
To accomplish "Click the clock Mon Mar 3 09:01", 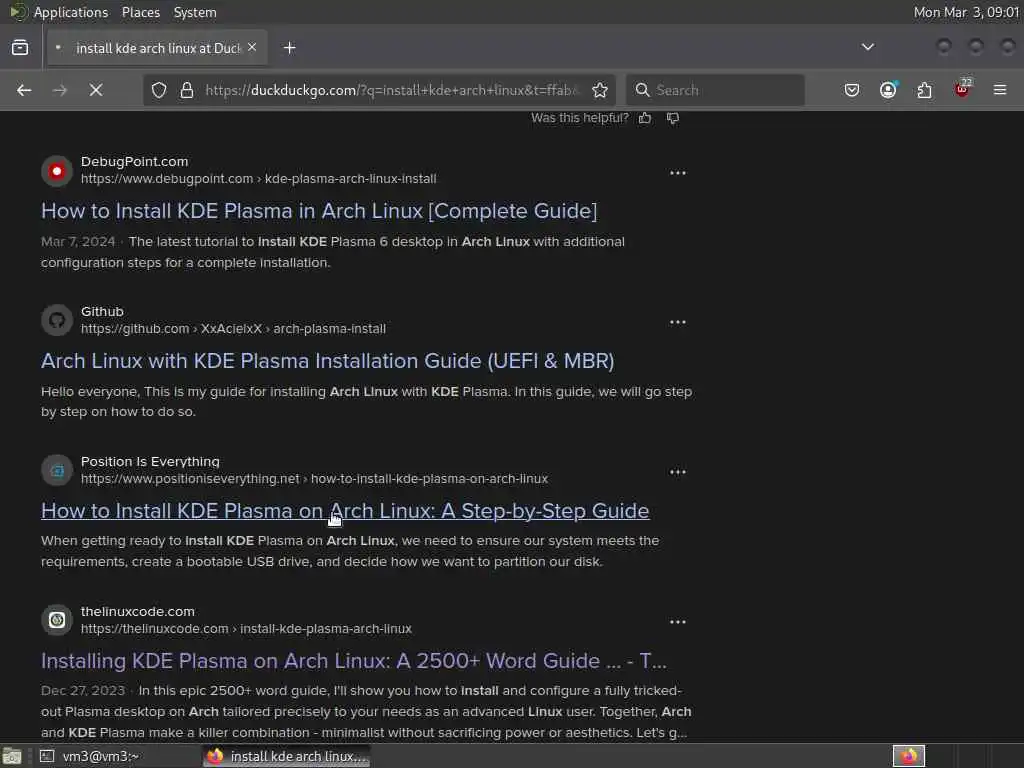I will pos(966,12).
